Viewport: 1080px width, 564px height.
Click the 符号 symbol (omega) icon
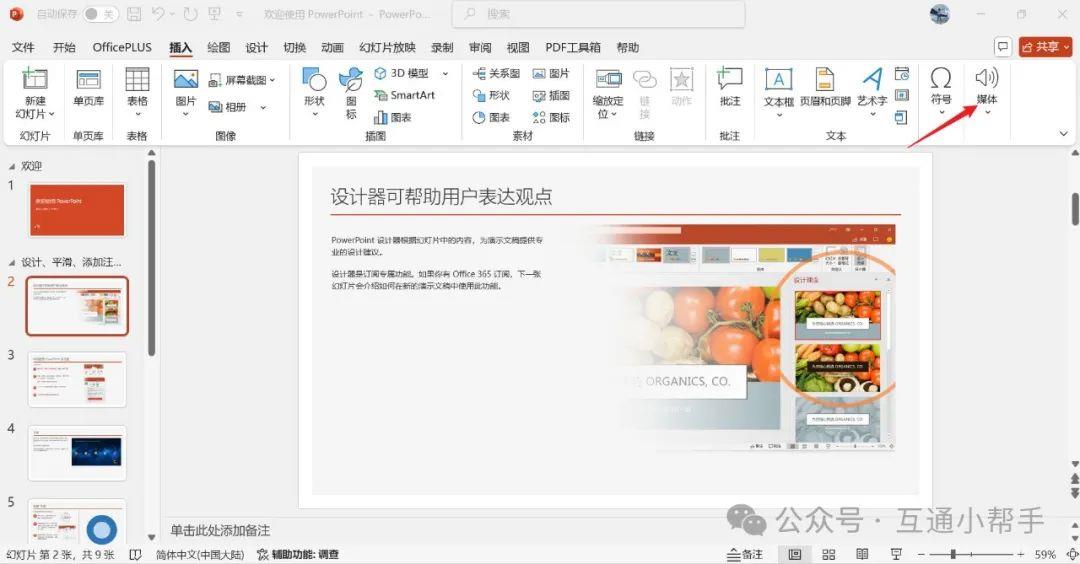pyautogui.click(x=941, y=78)
